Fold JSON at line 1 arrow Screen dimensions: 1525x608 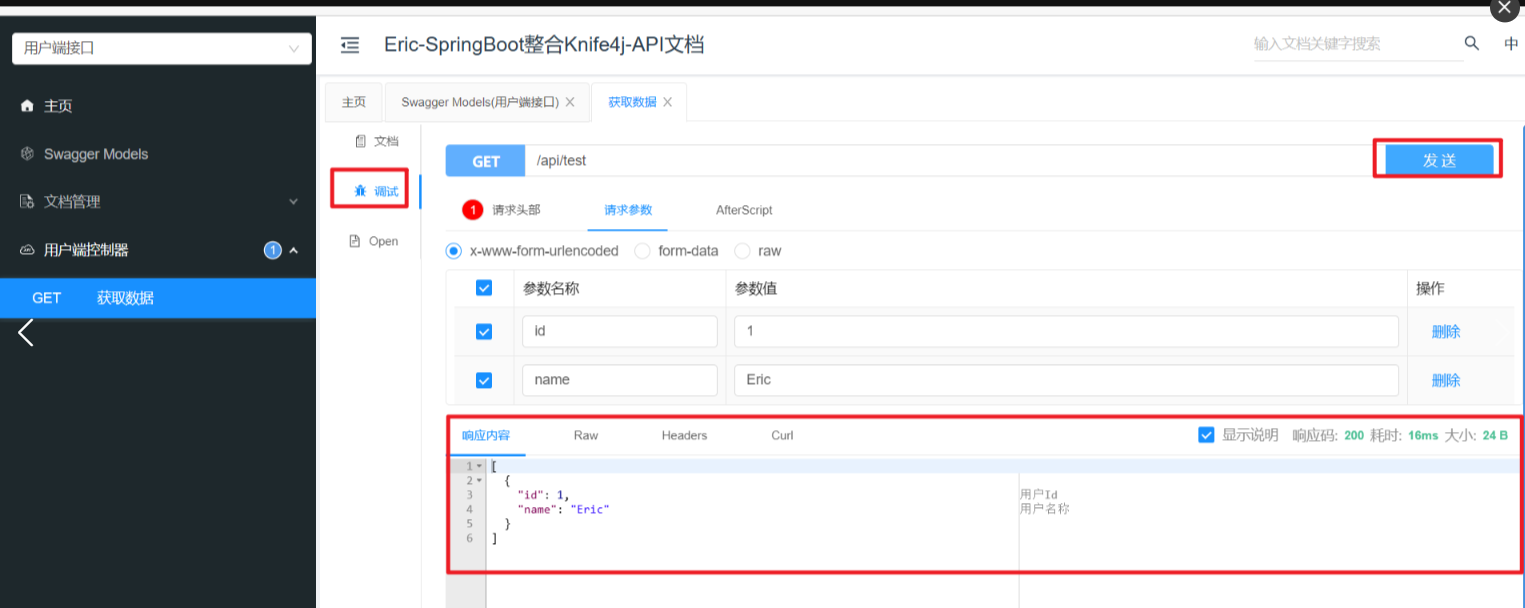tap(480, 466)
